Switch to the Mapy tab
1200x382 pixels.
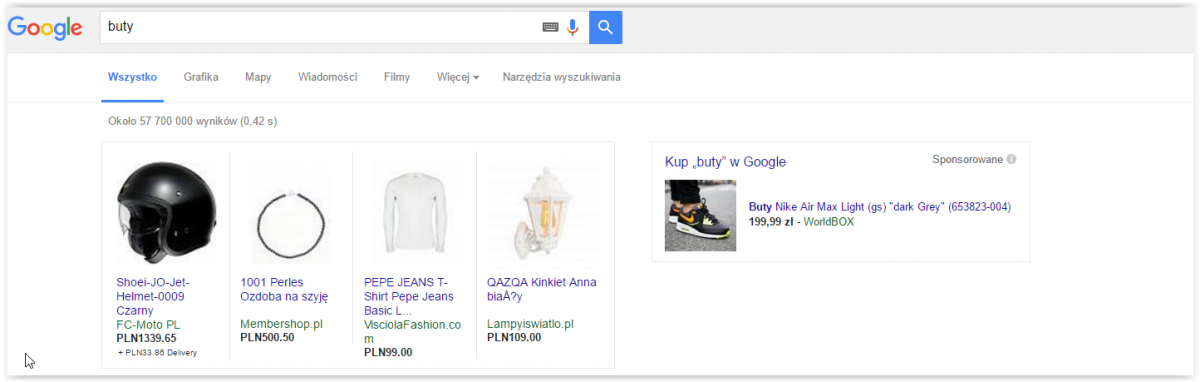click(x=258, y=77)
